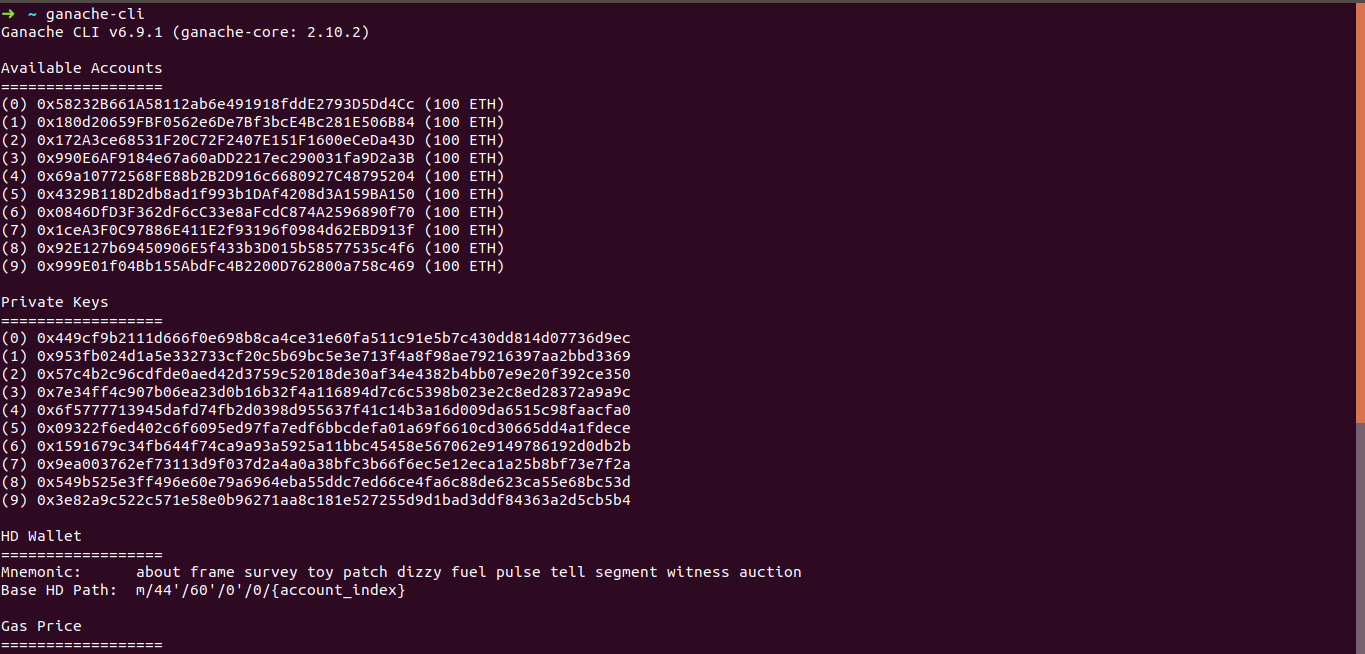Click private key (2) starting 0x57c4b2c9

333,374
